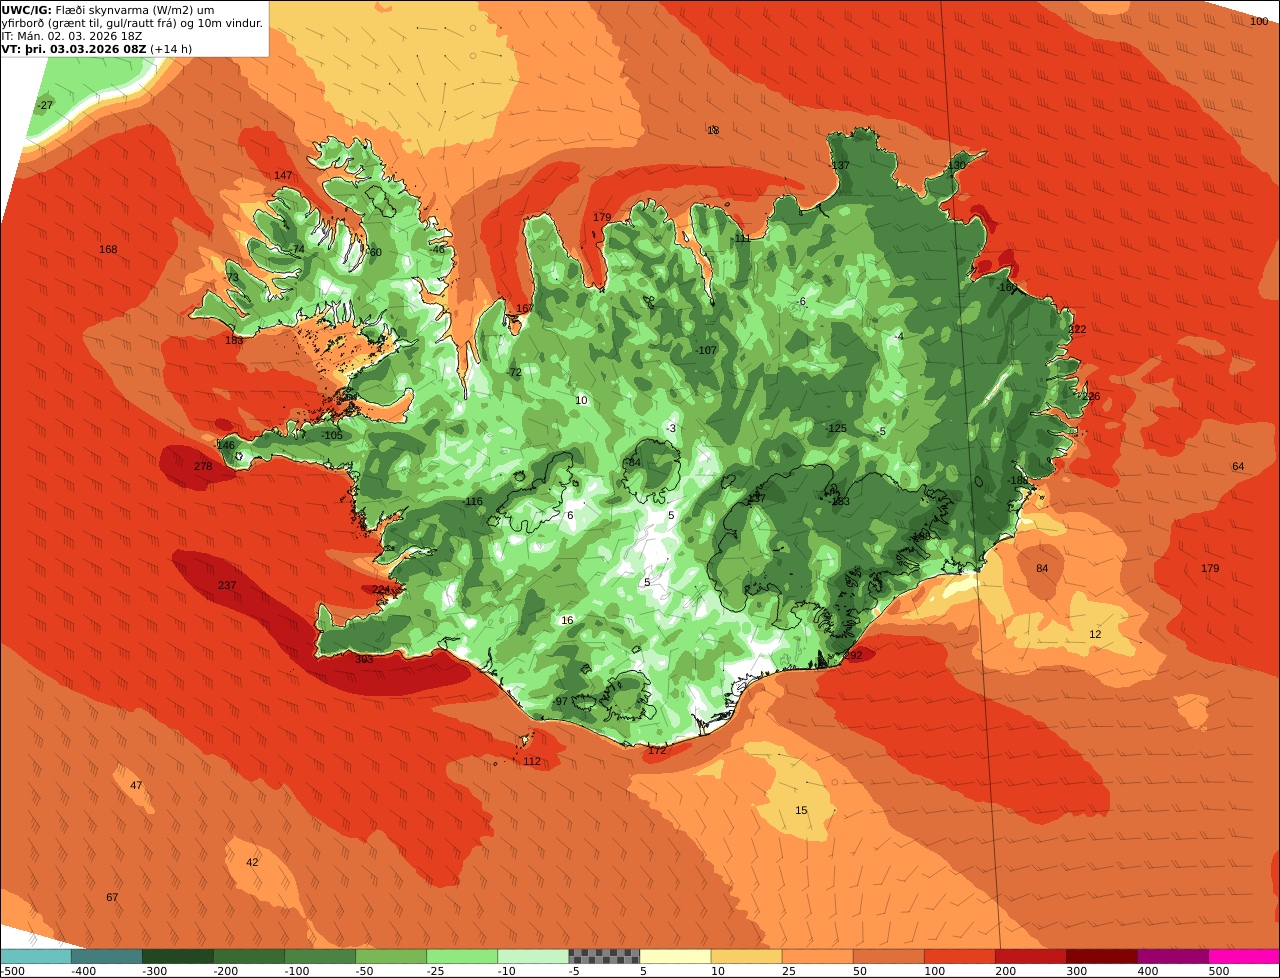Viewport: 1280px width, 978px height.
Task: Click the map value '222' on the coast
Action: [1076, 329]
